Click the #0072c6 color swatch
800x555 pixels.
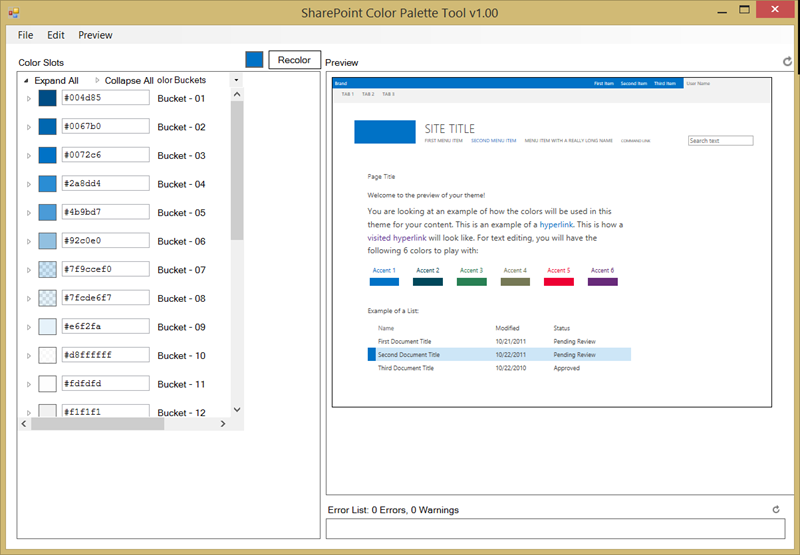pos(47,155)
